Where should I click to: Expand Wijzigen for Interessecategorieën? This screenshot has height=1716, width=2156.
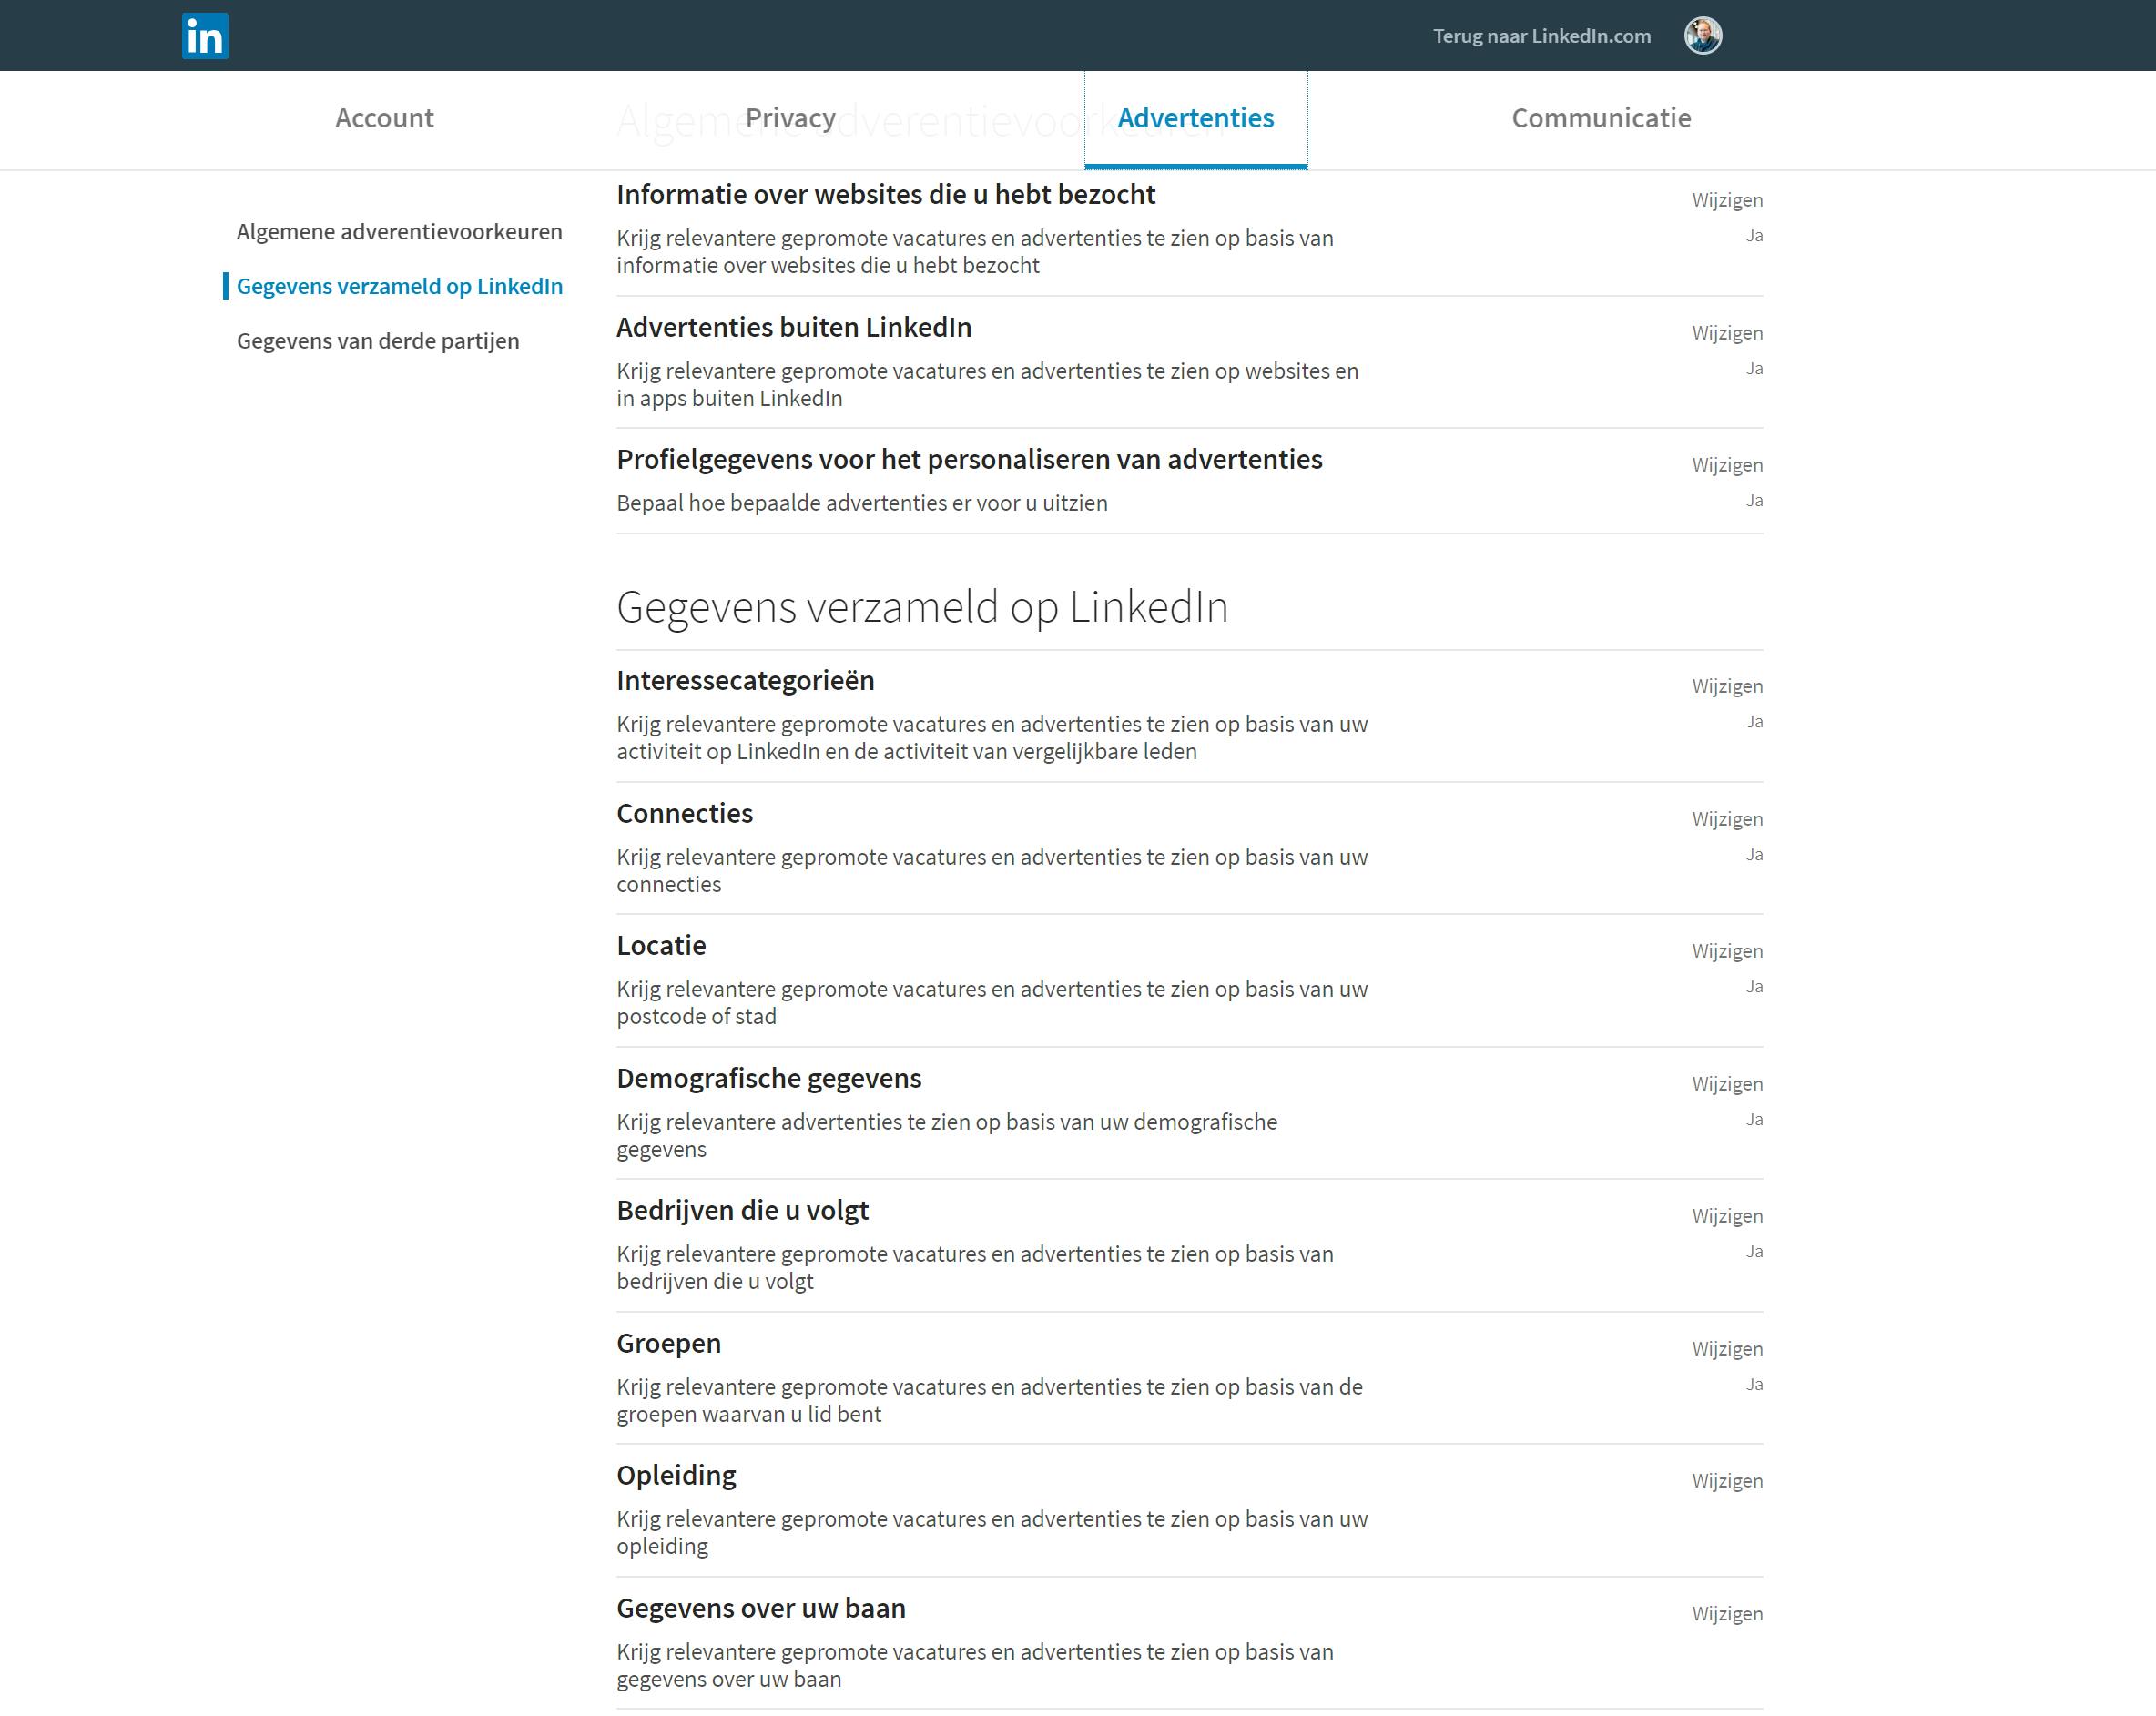1726,686
